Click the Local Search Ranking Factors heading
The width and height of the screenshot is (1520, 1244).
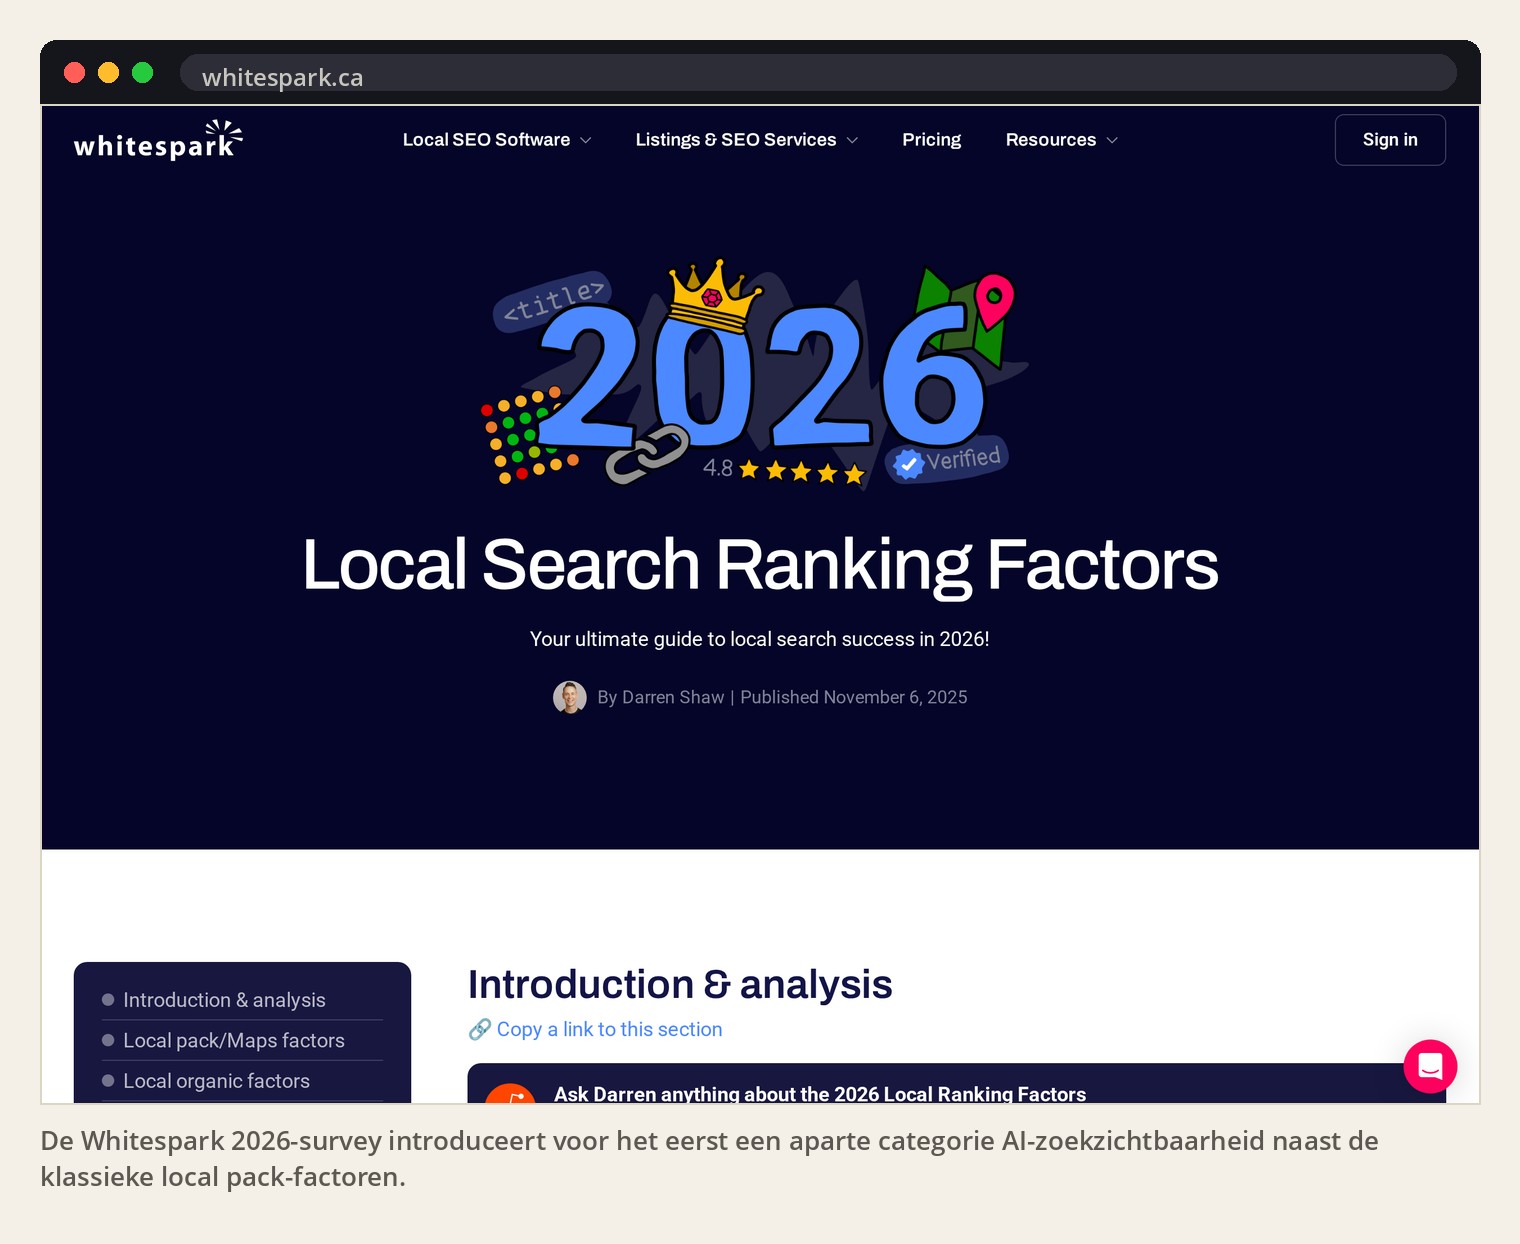(x=760, y=565)
